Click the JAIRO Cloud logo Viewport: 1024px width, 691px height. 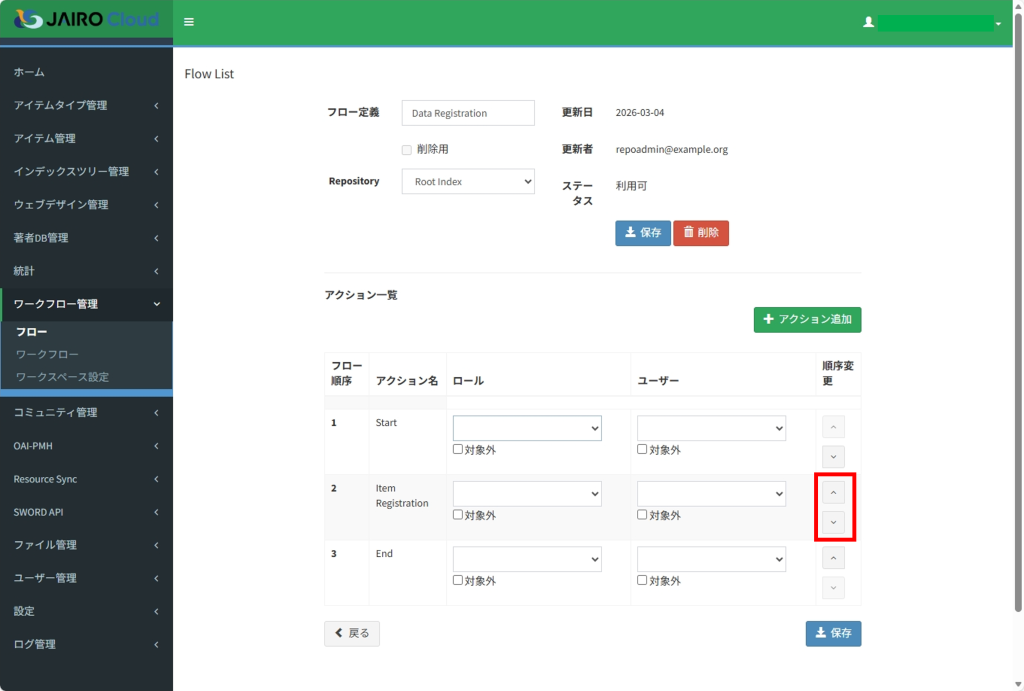click(x=86, y=20)
